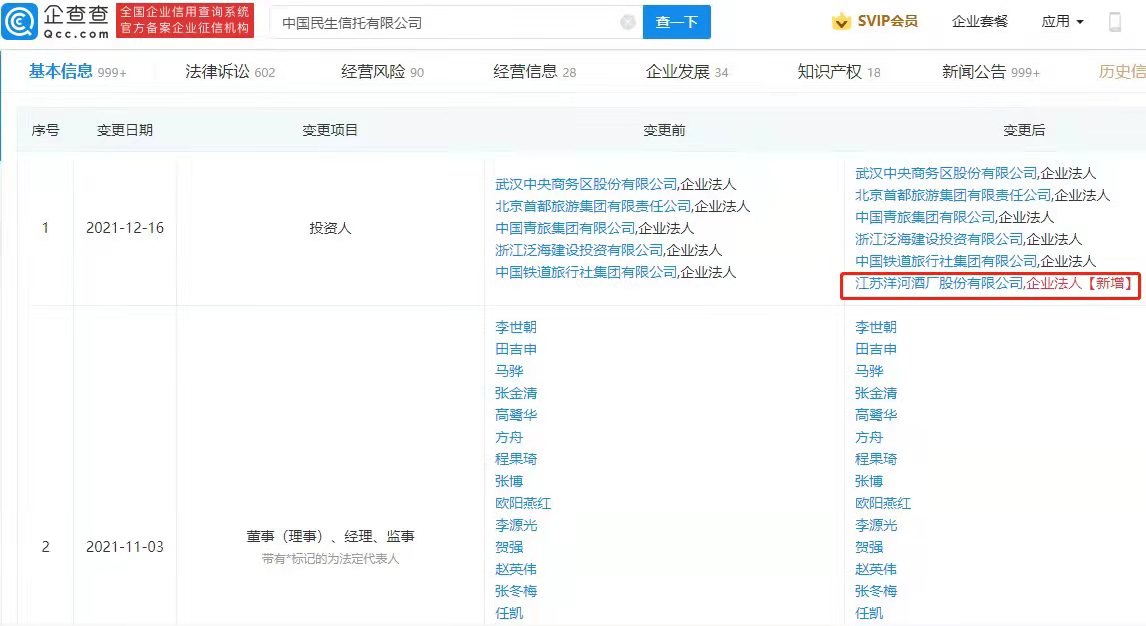Open 田吉申 in the 变更前 column
1146x626 pixels.
tap(515, 349)
